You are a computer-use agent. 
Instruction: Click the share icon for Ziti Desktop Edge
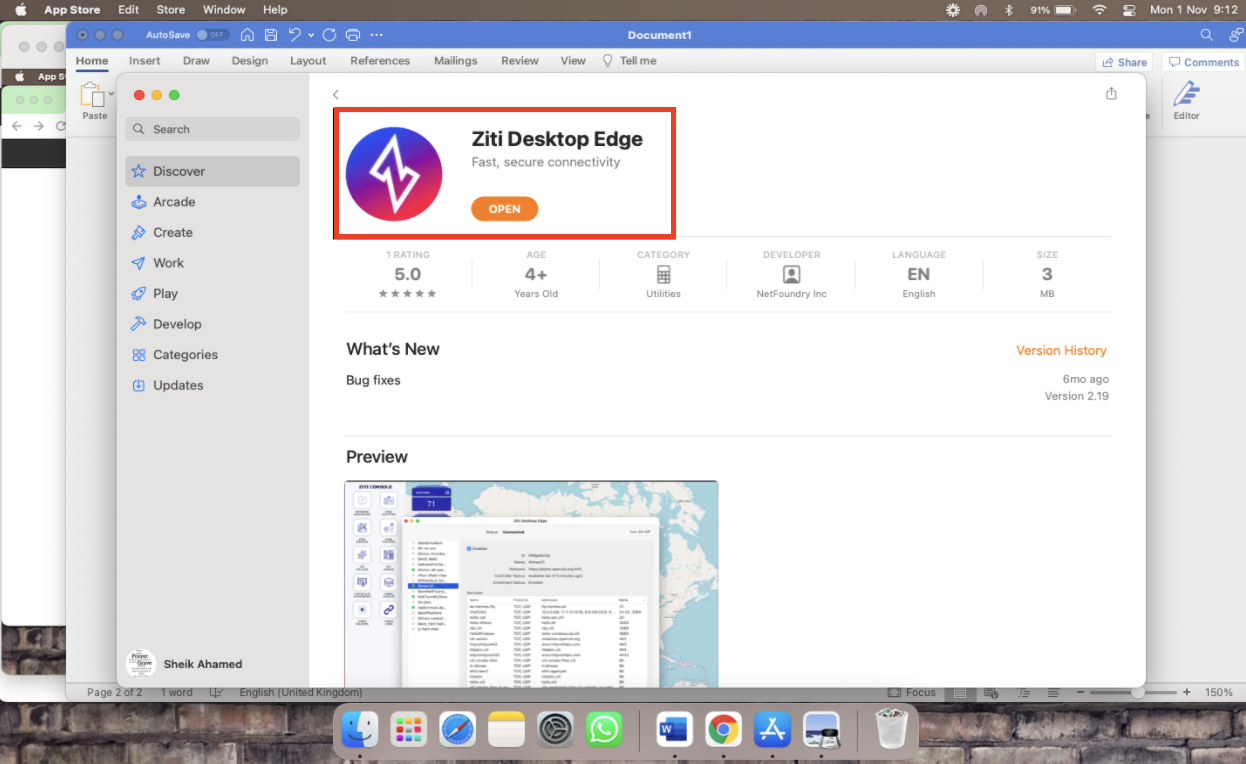[x=1111, y=93]
